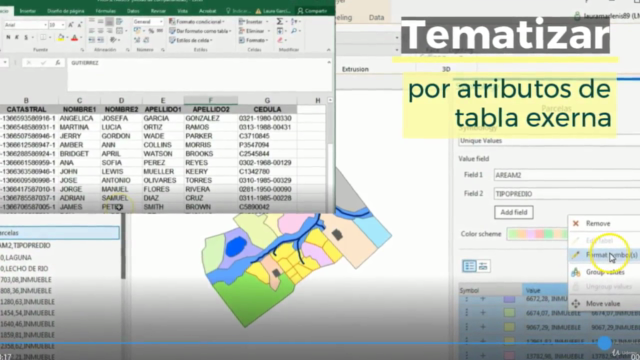Screen dimensions: 640x360
Task: Click the text orientation icon
Action: coord(113,40)
